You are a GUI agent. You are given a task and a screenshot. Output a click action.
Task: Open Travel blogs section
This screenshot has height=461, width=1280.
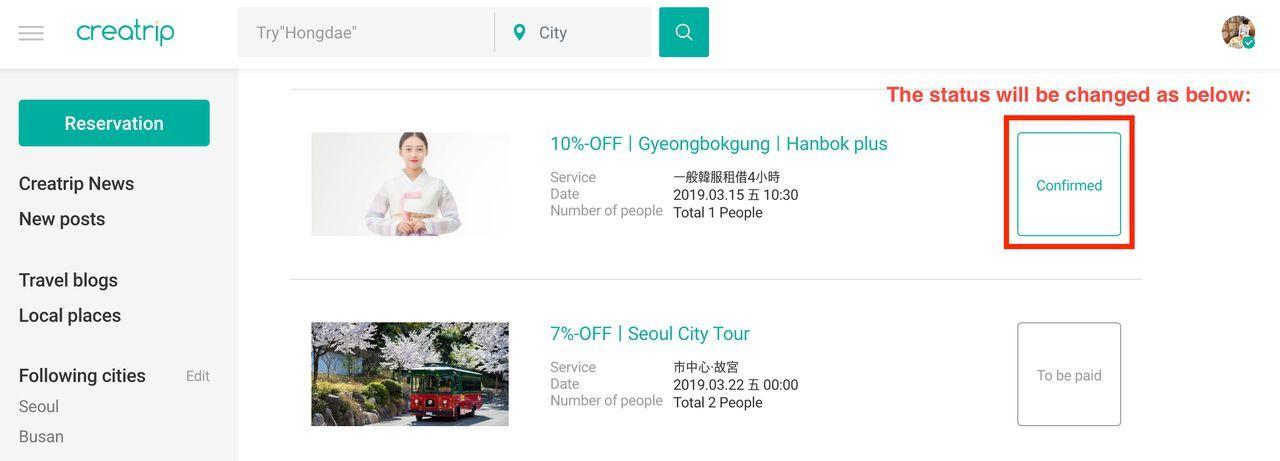tap(68, 280)
